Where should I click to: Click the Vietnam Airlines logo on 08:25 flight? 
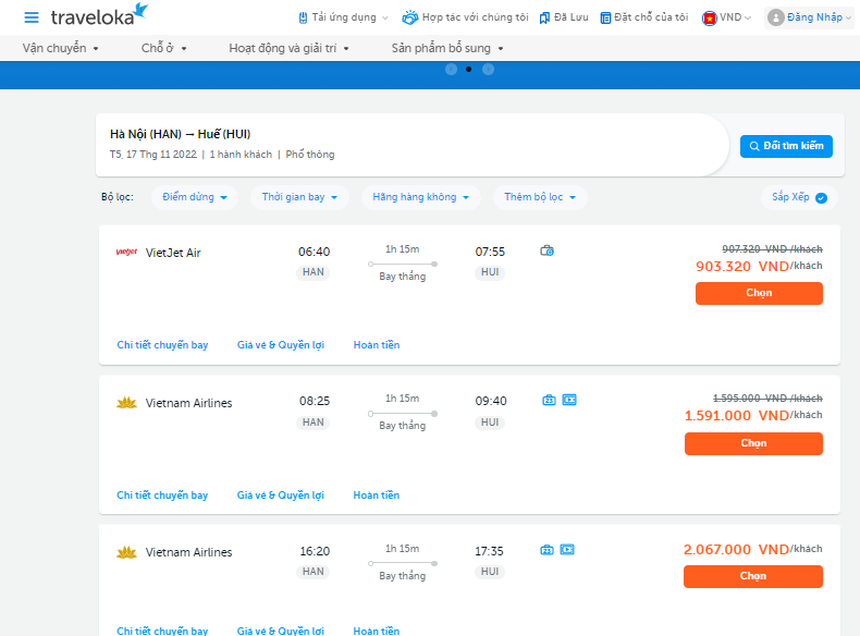[x=127, y=403]
